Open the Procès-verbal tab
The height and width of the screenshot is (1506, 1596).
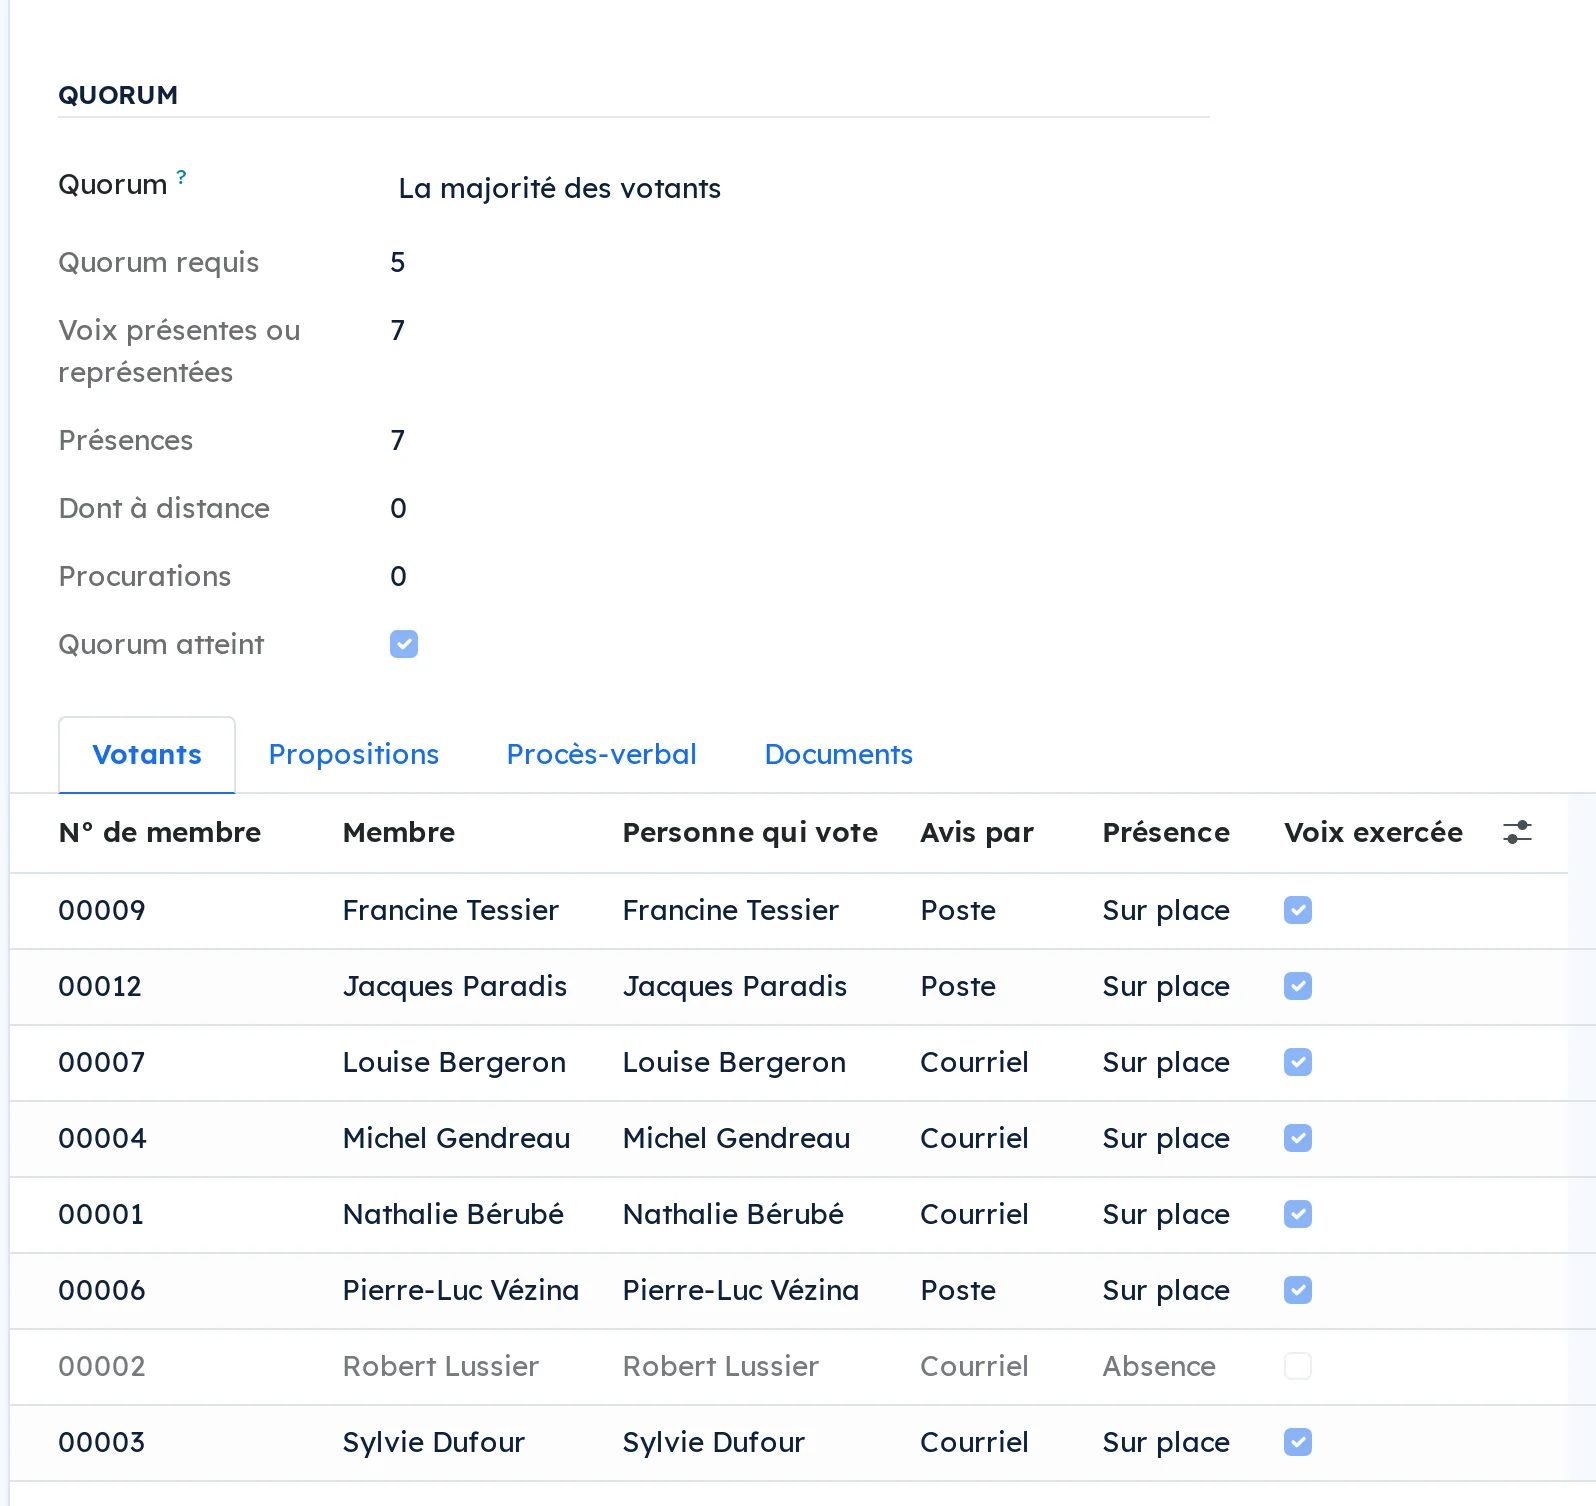point(602,755)
